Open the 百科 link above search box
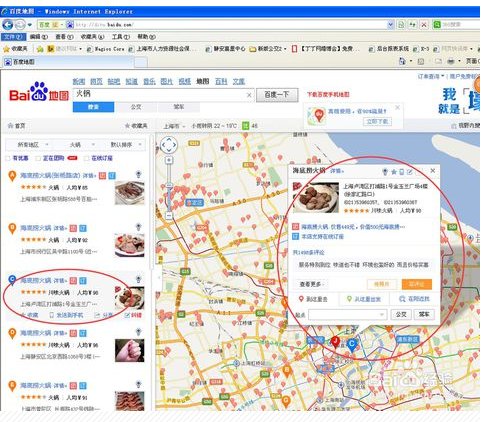The height and width of the screenshot is (422, 486). click(x=221, y=81)
